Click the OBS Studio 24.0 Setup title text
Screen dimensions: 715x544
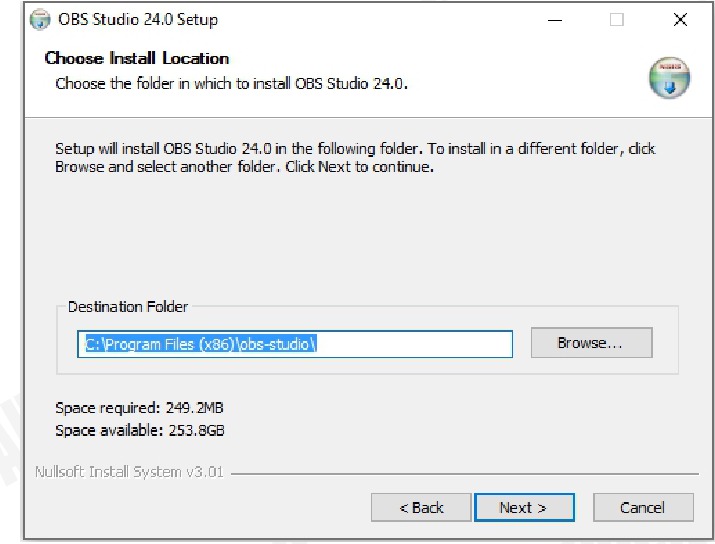(138, 20)
